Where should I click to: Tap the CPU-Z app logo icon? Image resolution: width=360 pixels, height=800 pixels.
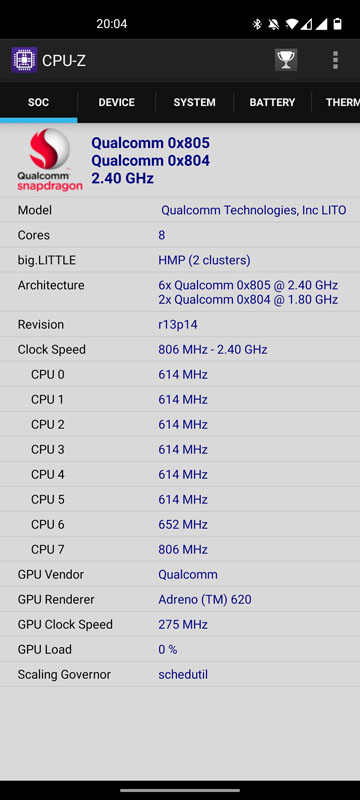pyautogui.click(x=24, y=60)
